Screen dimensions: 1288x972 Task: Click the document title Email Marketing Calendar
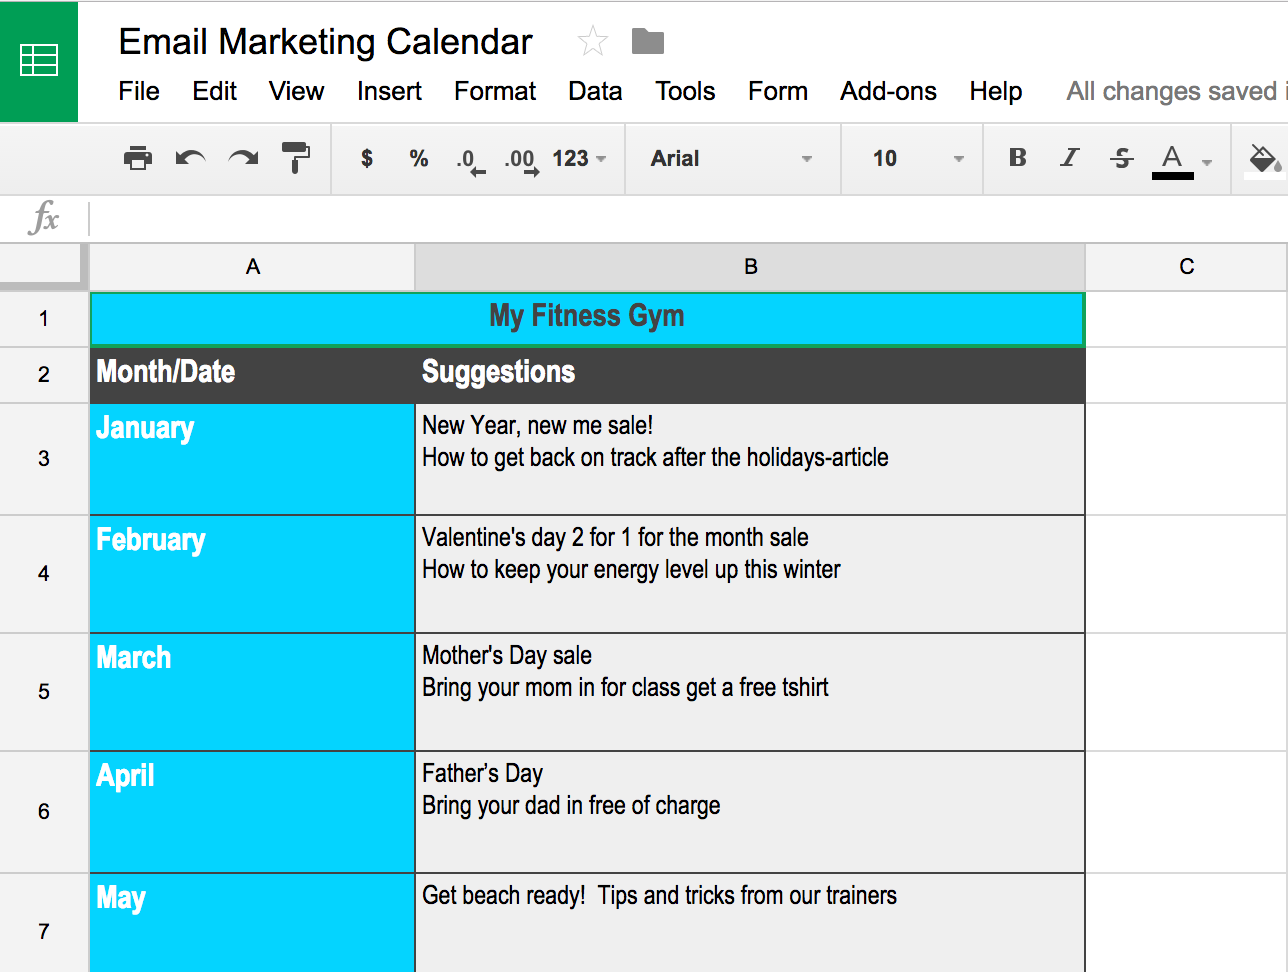pyautogui.click(x=326, y=42)
